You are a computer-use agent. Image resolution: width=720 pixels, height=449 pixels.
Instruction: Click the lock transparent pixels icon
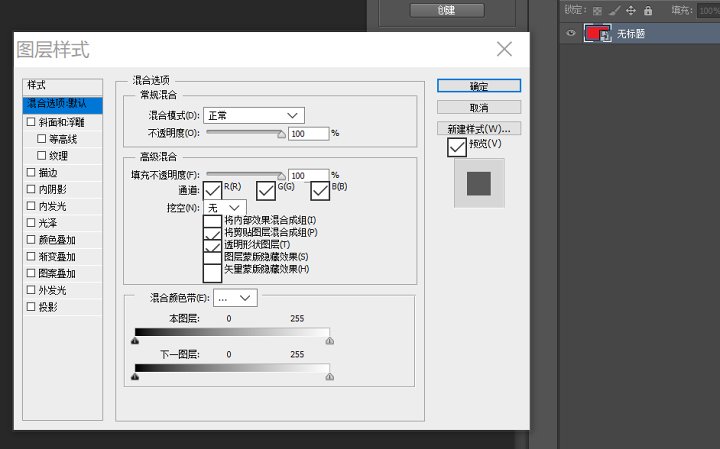click(x=598, y=10)
